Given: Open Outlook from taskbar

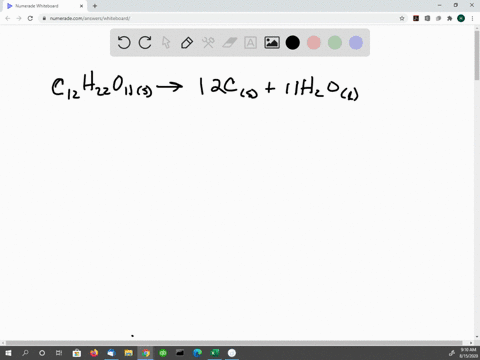Looking at the screenshot, I should point(111,353).
